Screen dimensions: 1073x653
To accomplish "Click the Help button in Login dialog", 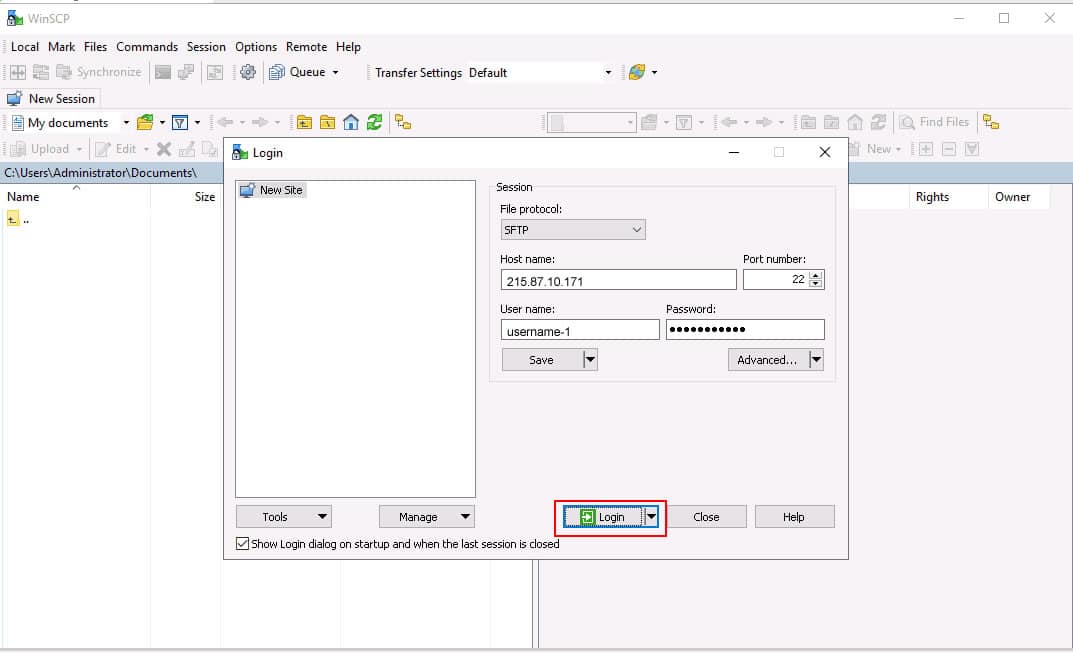I will point(794,517).
